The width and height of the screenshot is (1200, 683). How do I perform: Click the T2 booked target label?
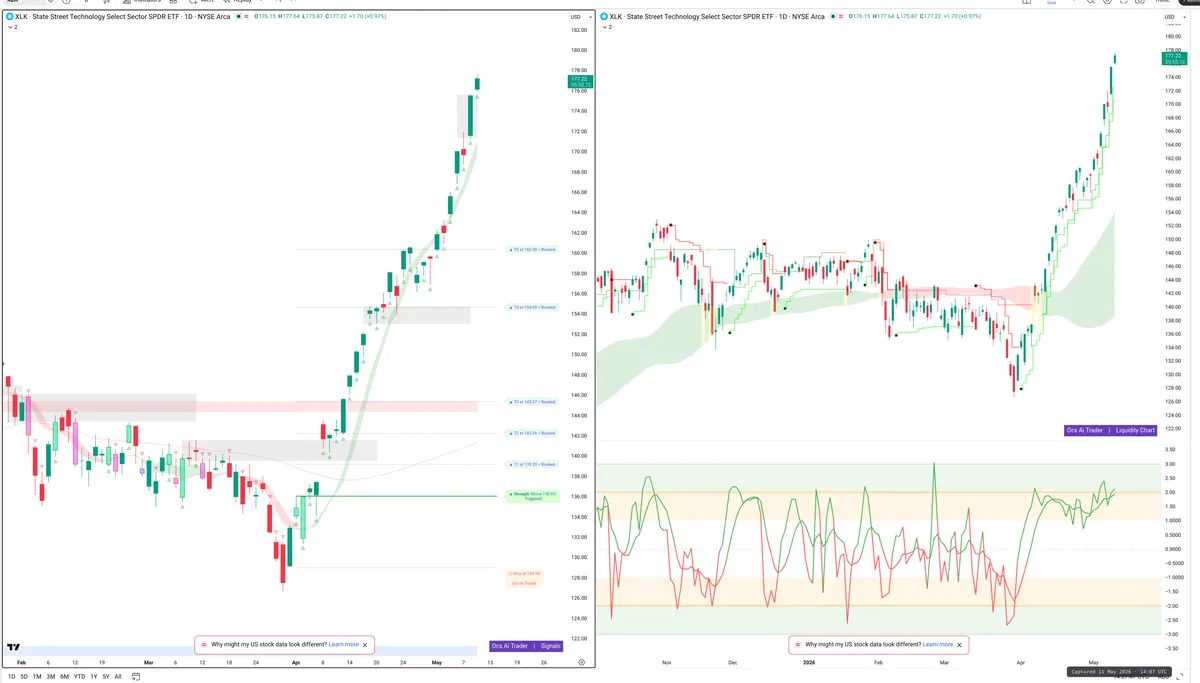(x=532, y=433)
